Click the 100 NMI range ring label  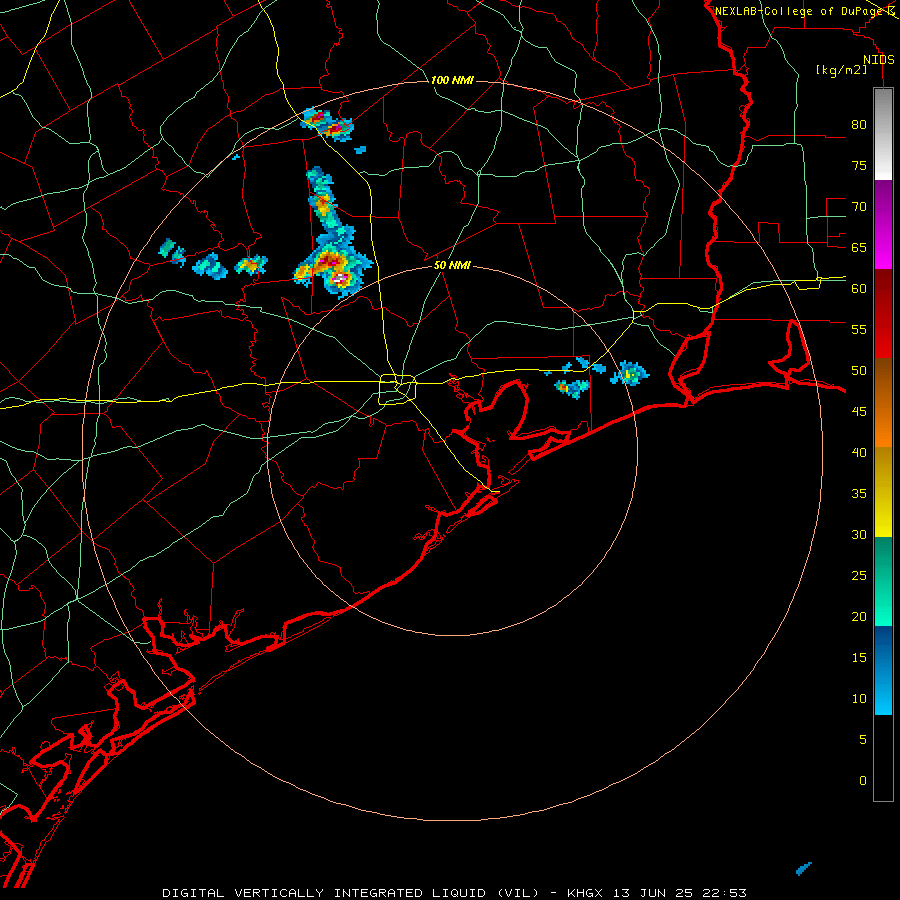coord(452,80)
